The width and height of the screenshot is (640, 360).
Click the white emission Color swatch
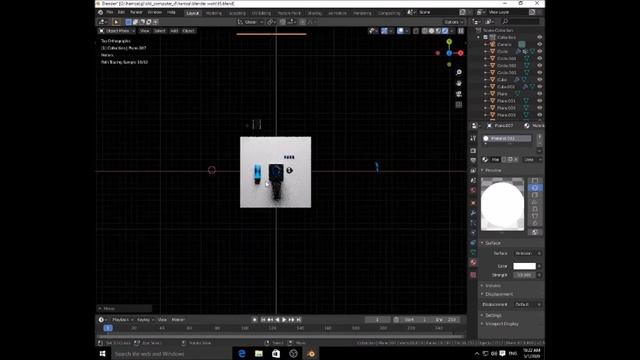click(524, 266)
